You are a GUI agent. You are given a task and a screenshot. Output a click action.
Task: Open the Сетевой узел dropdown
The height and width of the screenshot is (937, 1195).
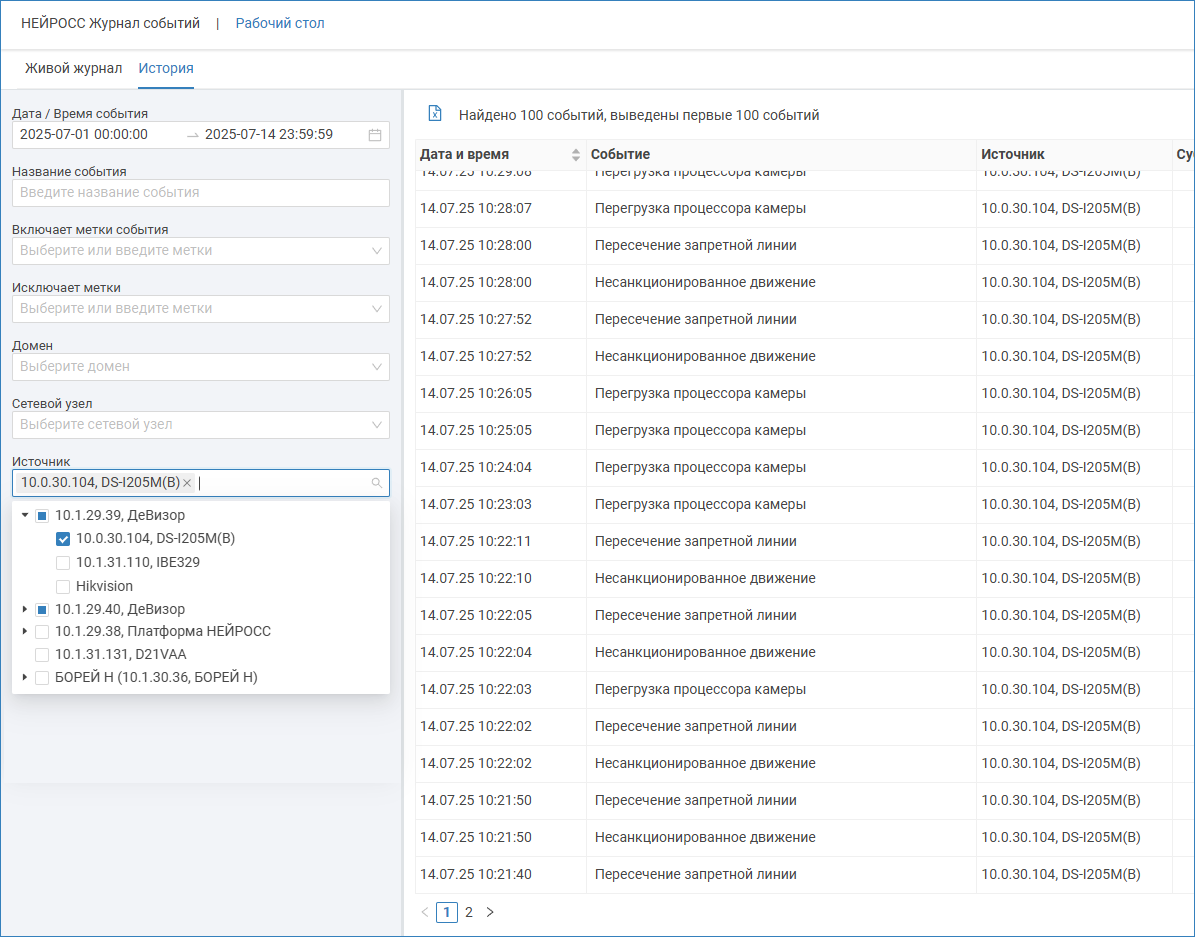point(200,425)
